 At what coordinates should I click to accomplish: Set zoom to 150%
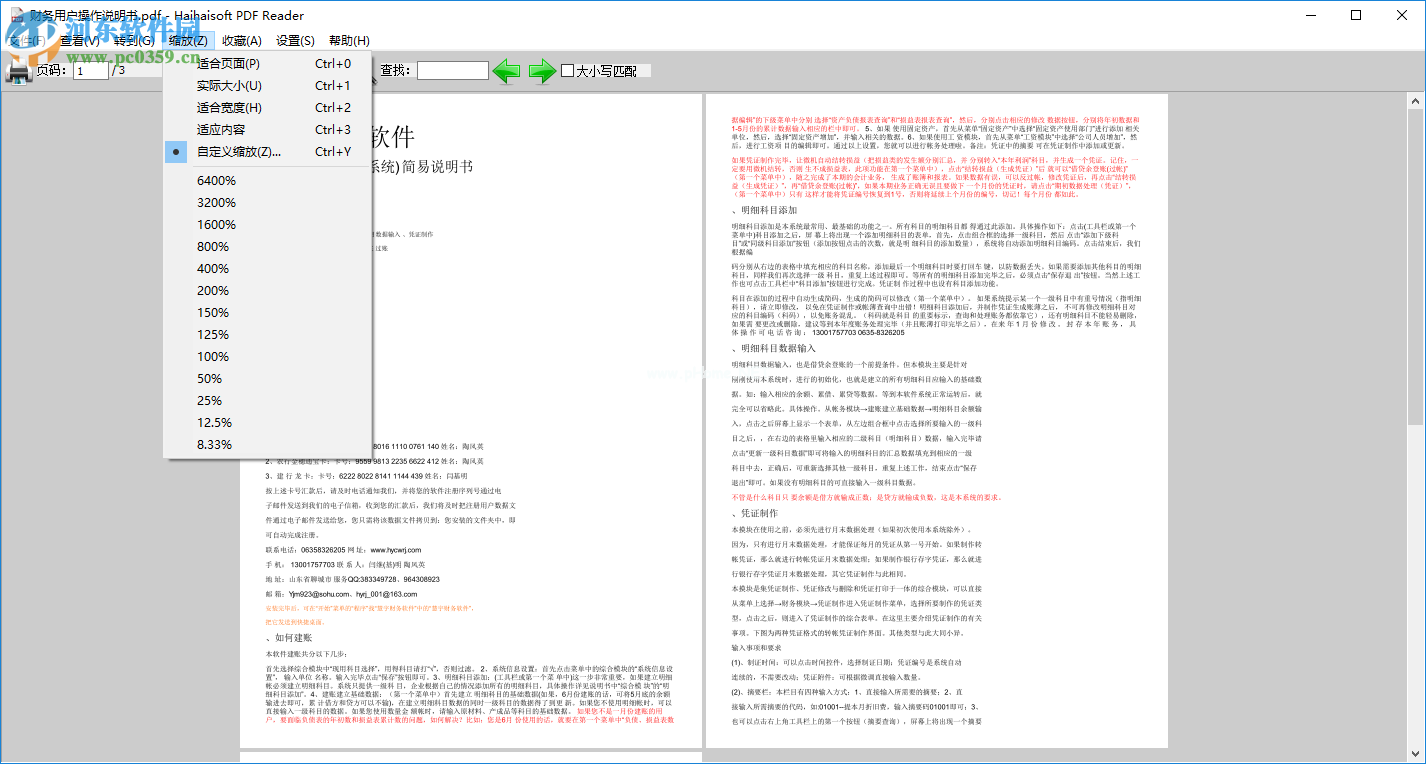267,313
